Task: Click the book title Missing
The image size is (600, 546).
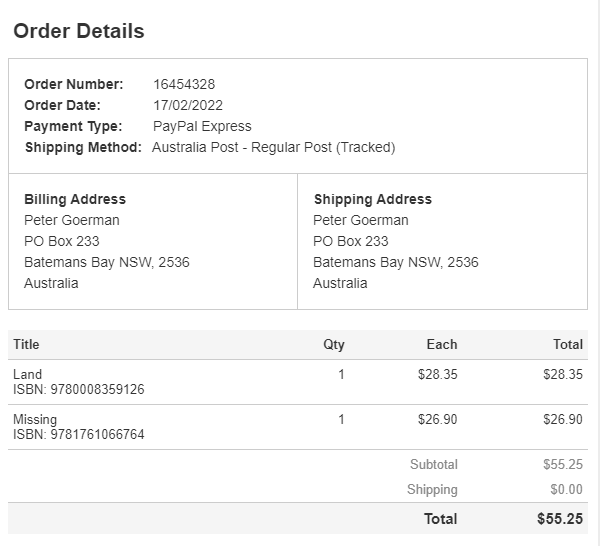Action: [x=35, y=419]
